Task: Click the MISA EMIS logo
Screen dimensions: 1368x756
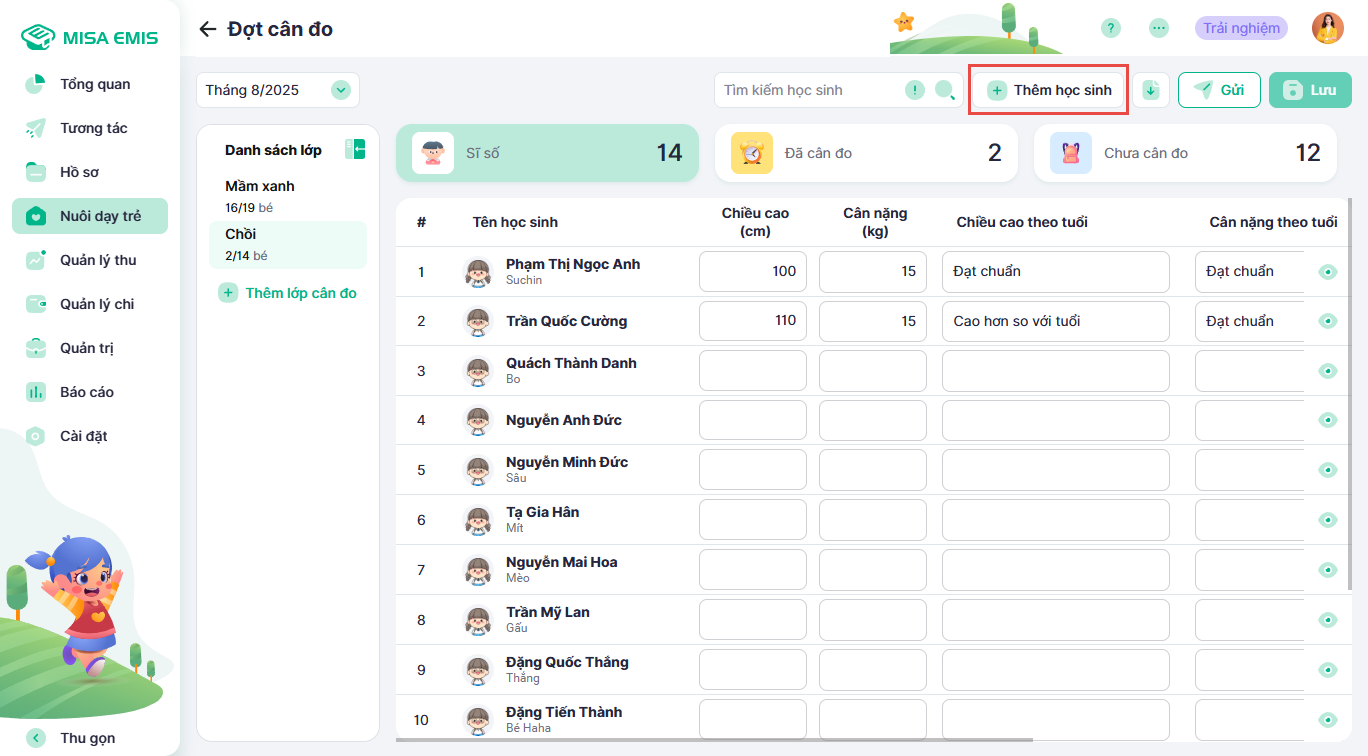Action: 89,38
